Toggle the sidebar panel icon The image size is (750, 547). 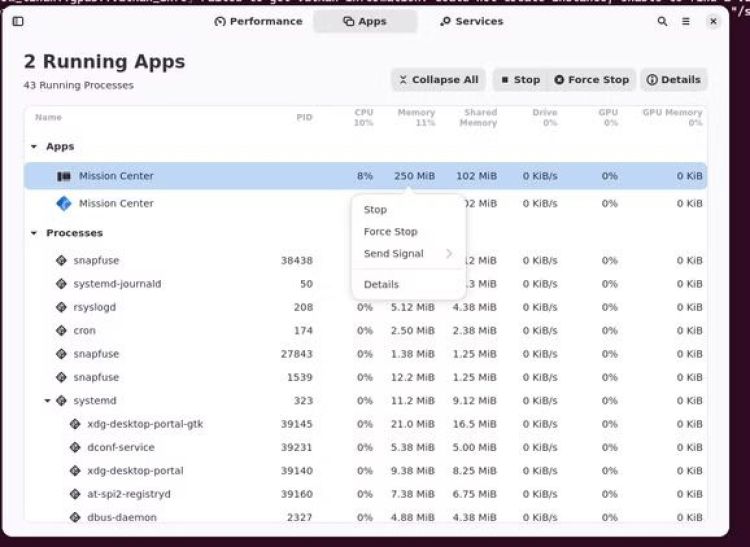click(18, 21)
